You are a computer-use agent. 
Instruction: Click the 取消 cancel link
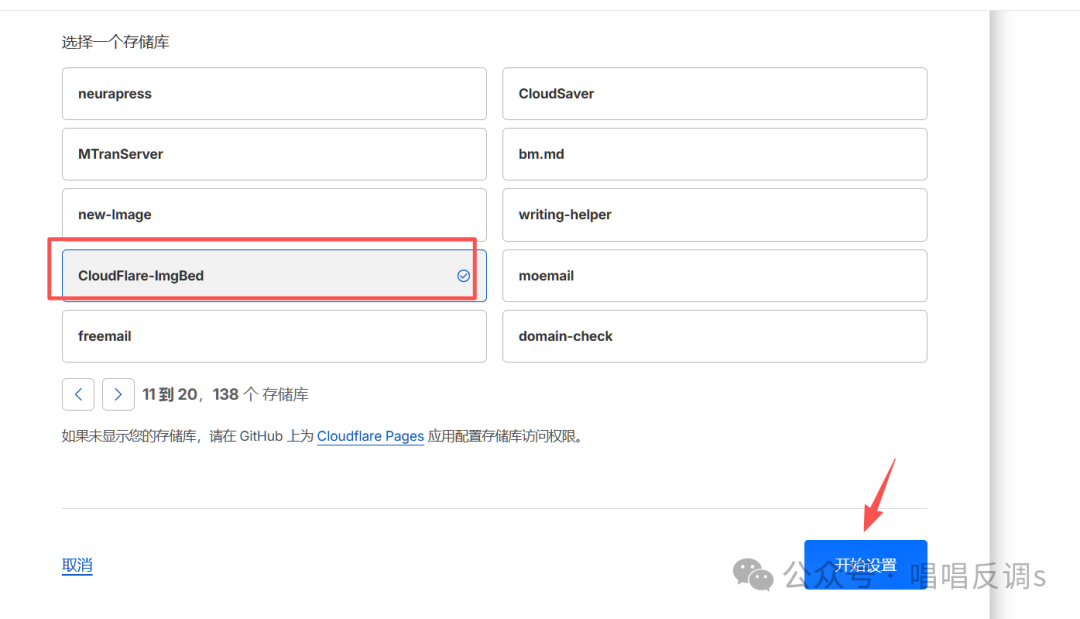(77, 566)
